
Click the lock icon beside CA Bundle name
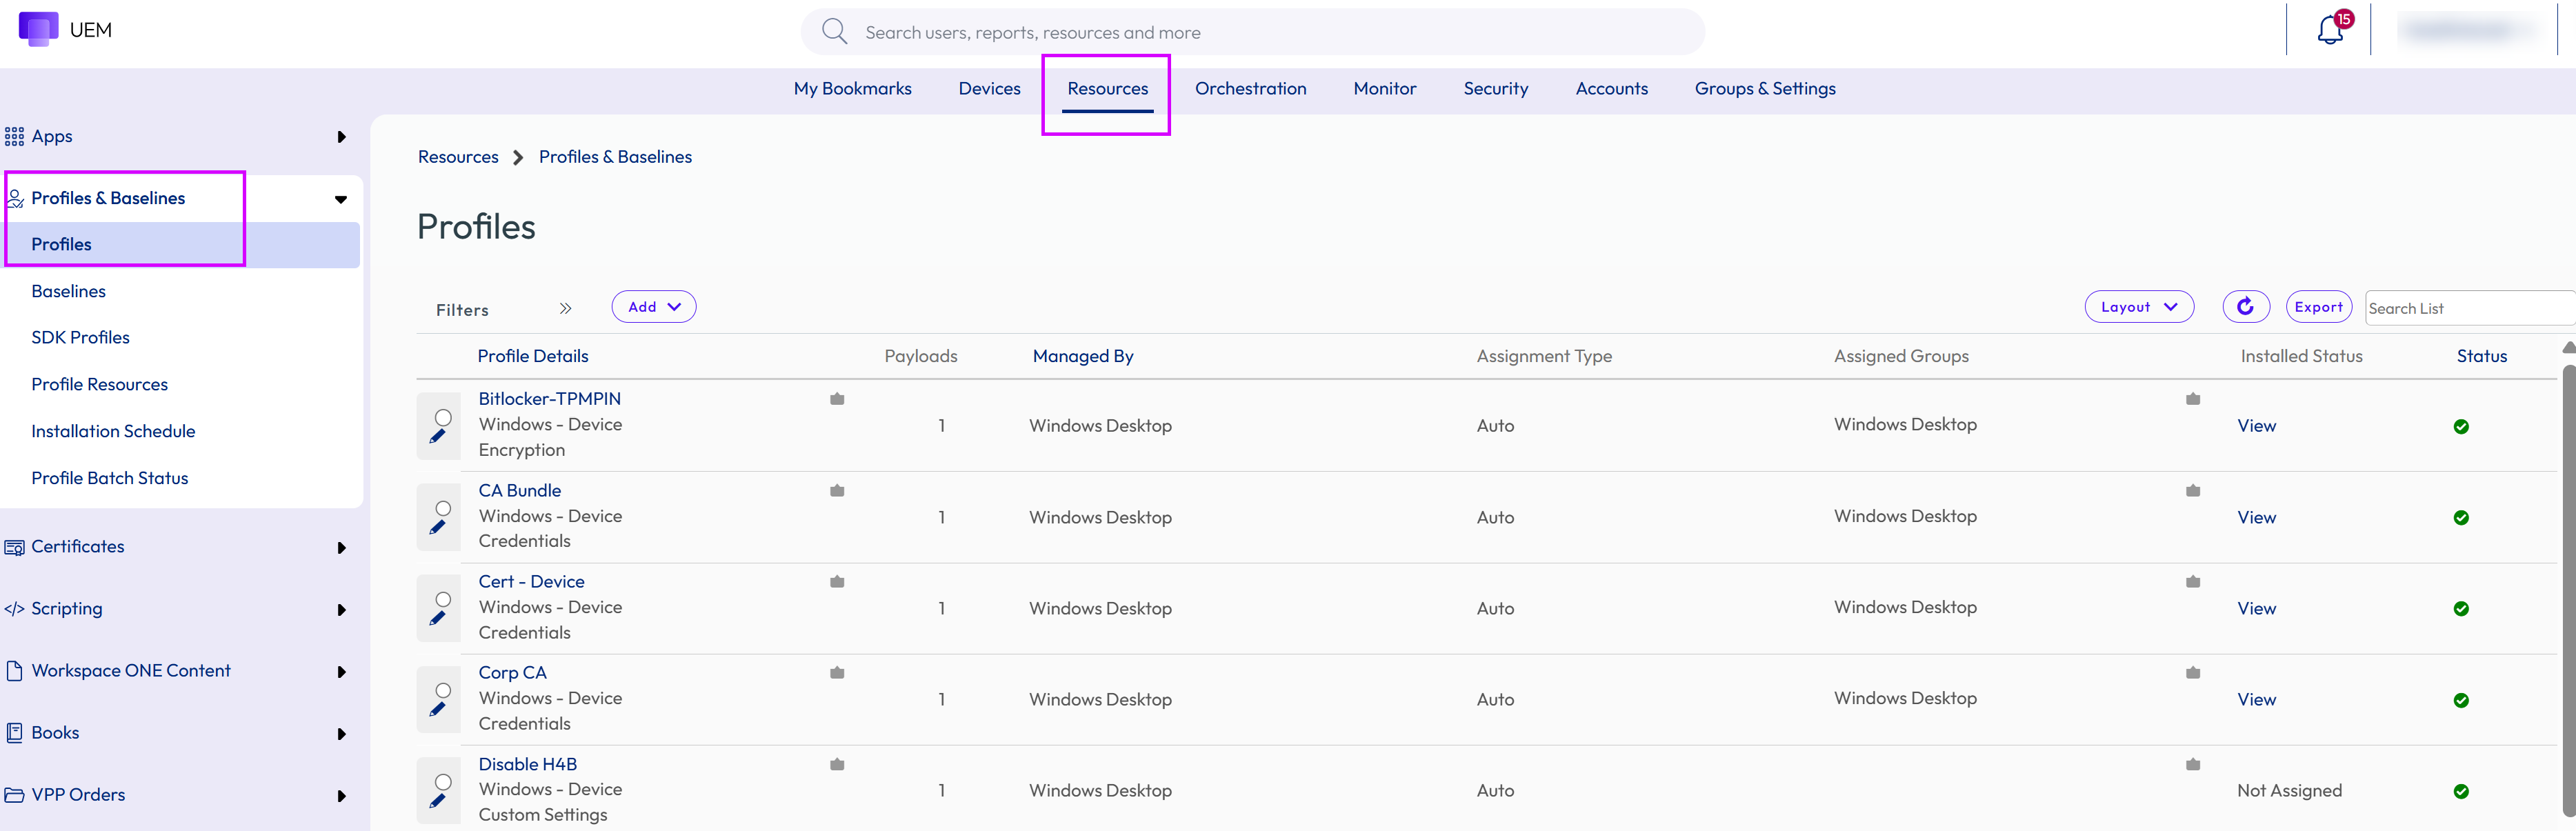[837, 491]
